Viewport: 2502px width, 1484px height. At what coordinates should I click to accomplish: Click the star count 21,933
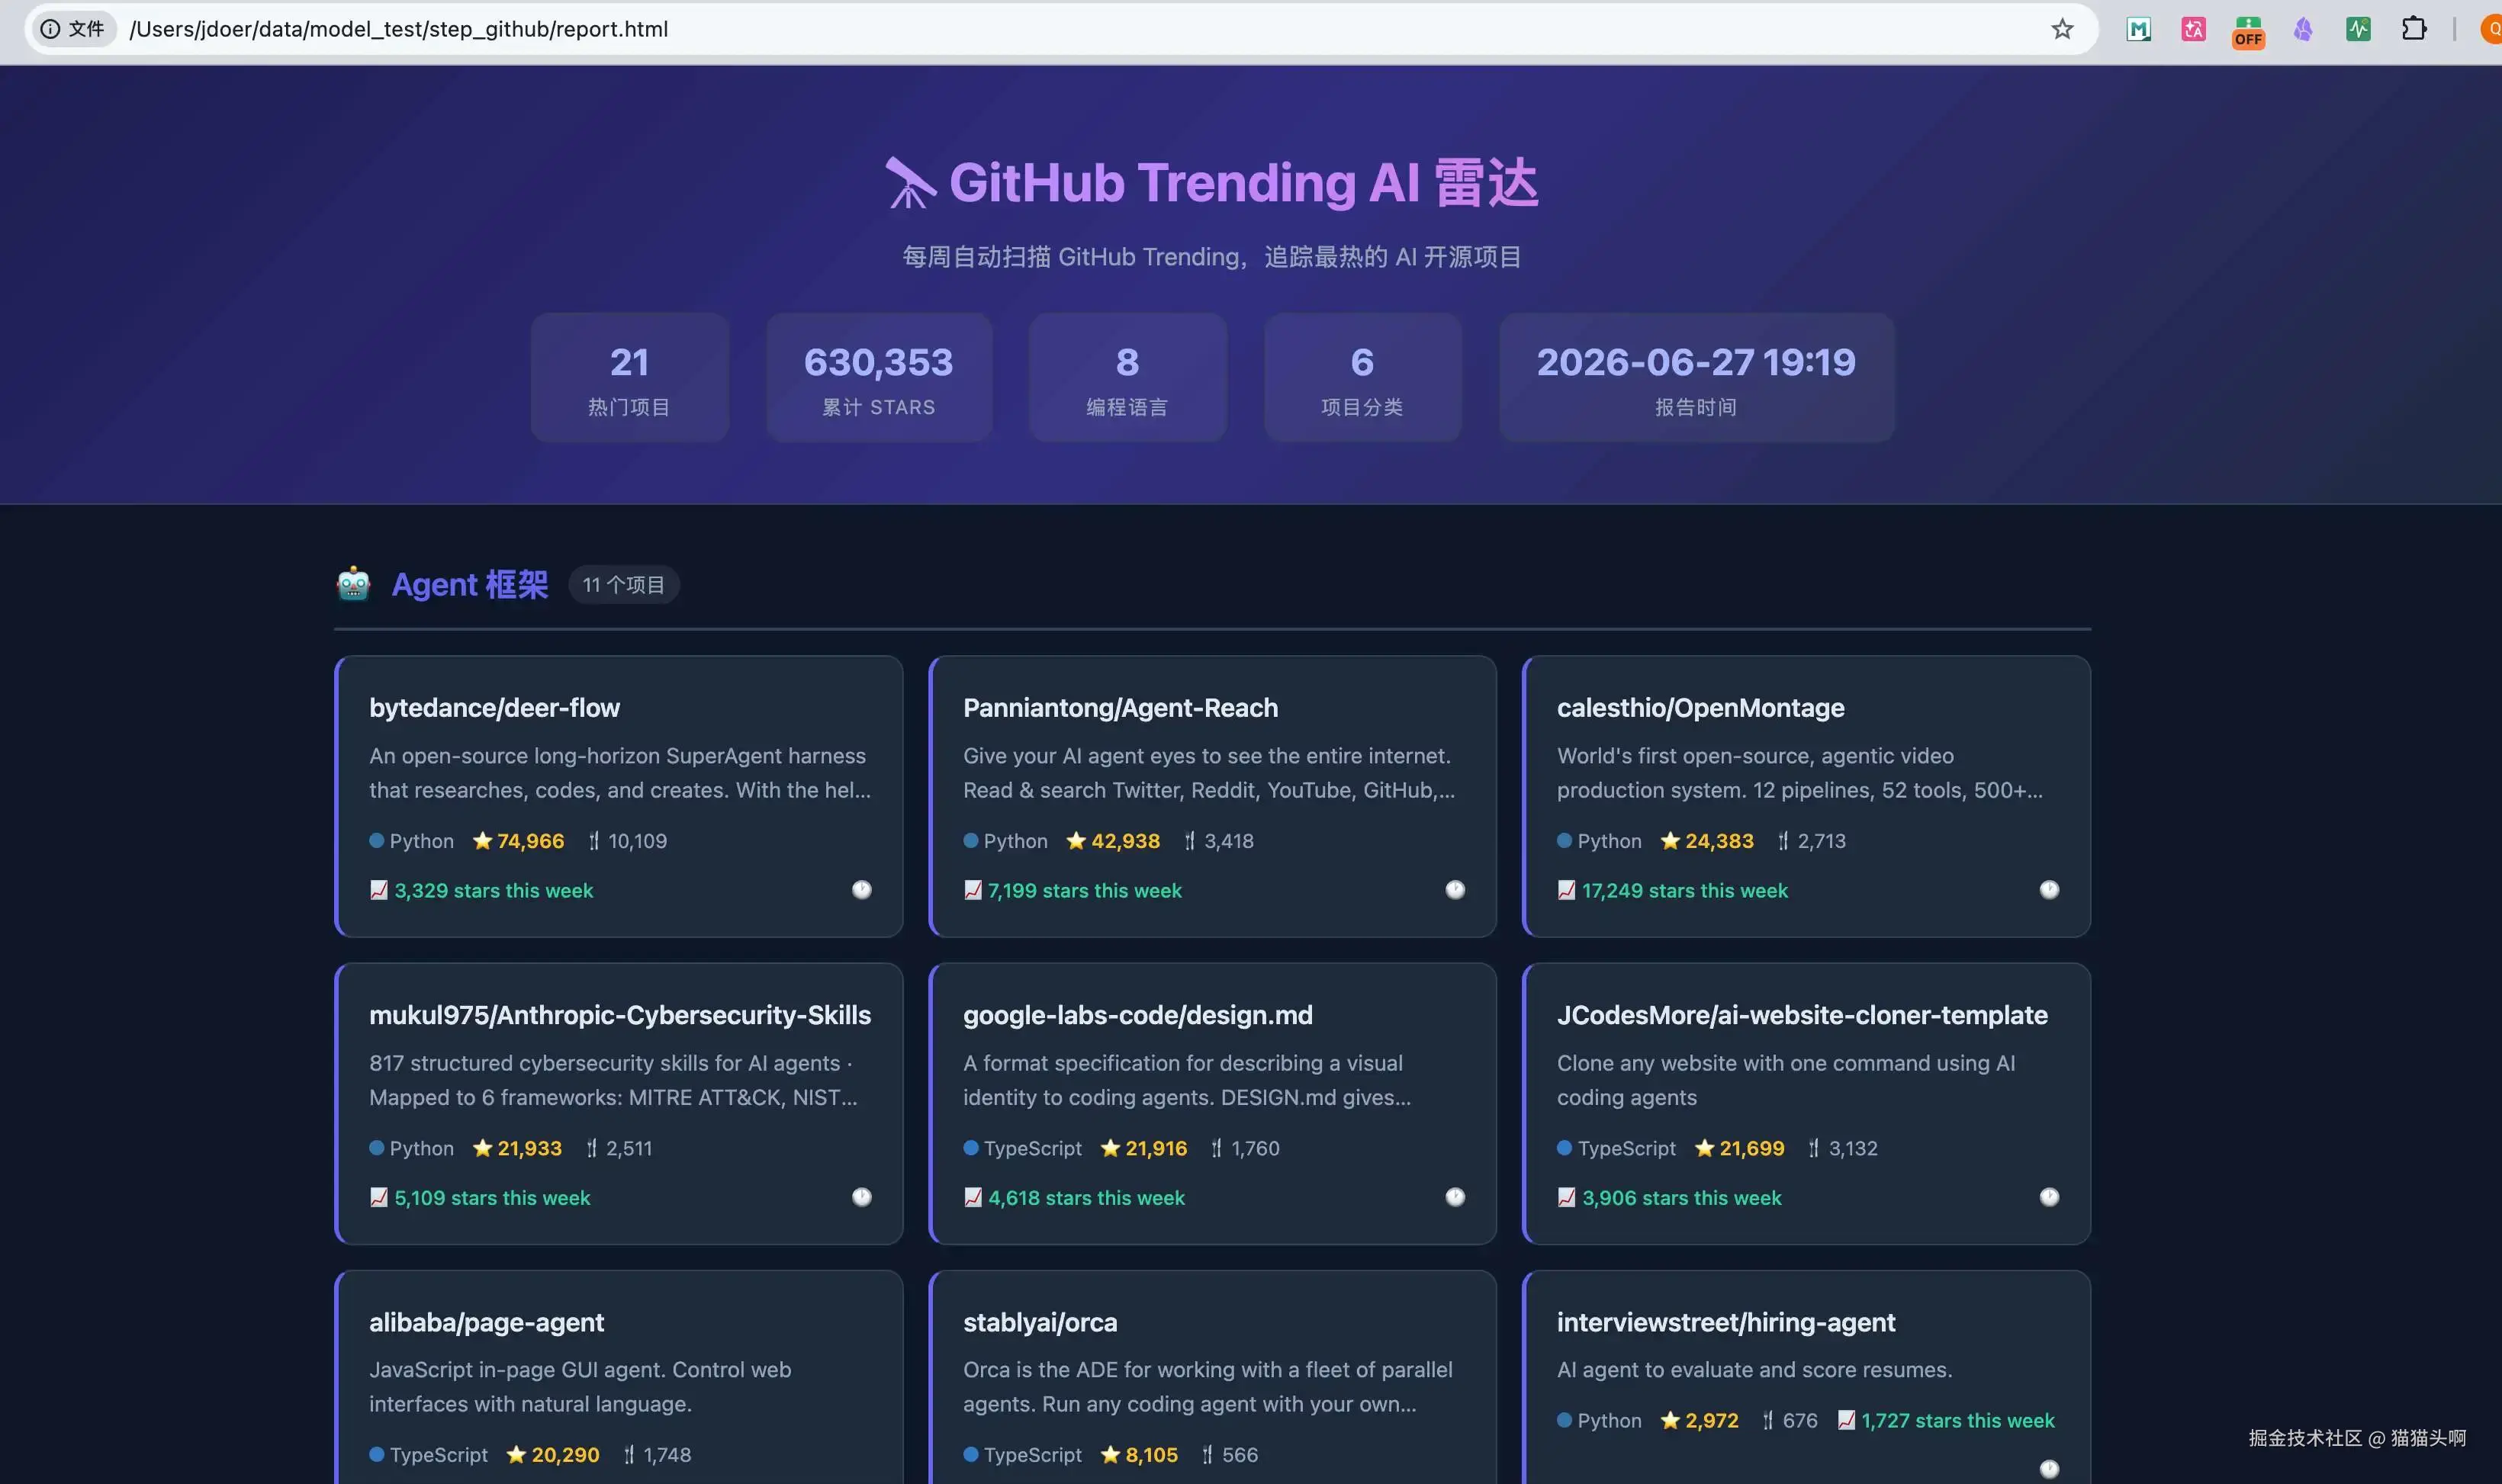(x=529, y=1148)
